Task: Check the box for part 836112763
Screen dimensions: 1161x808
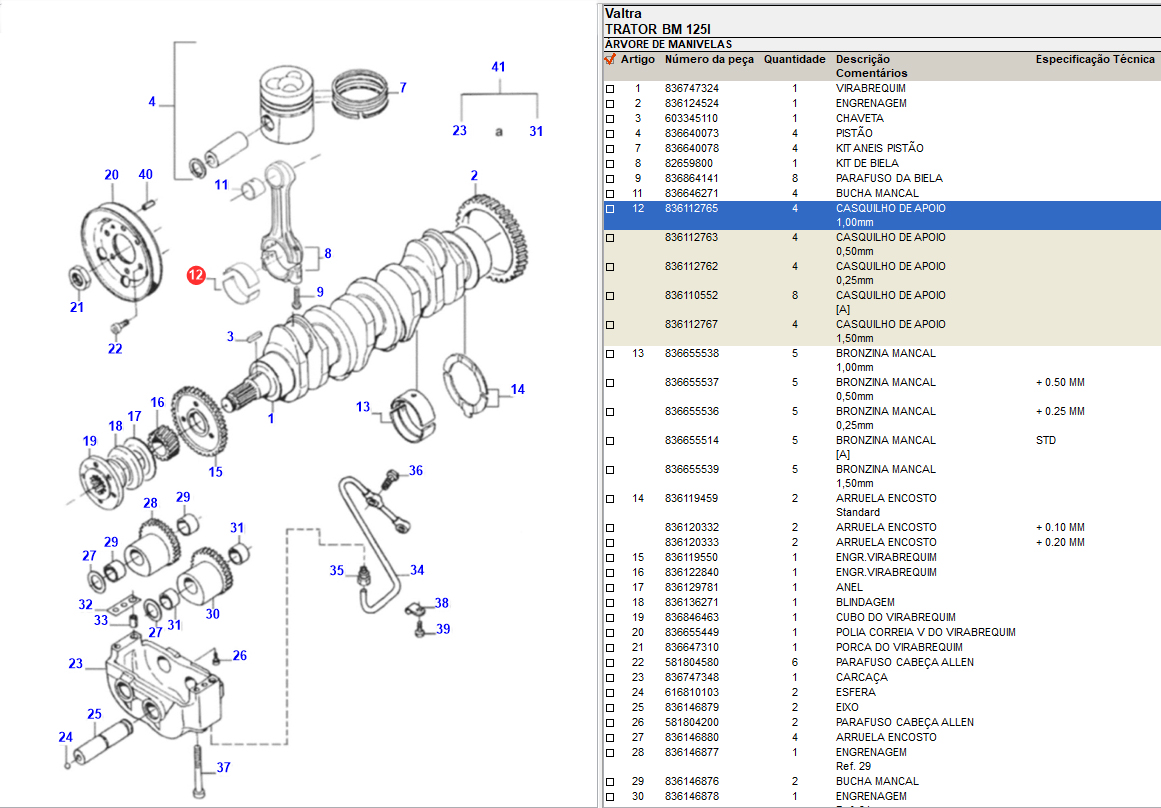Action: 610,238
